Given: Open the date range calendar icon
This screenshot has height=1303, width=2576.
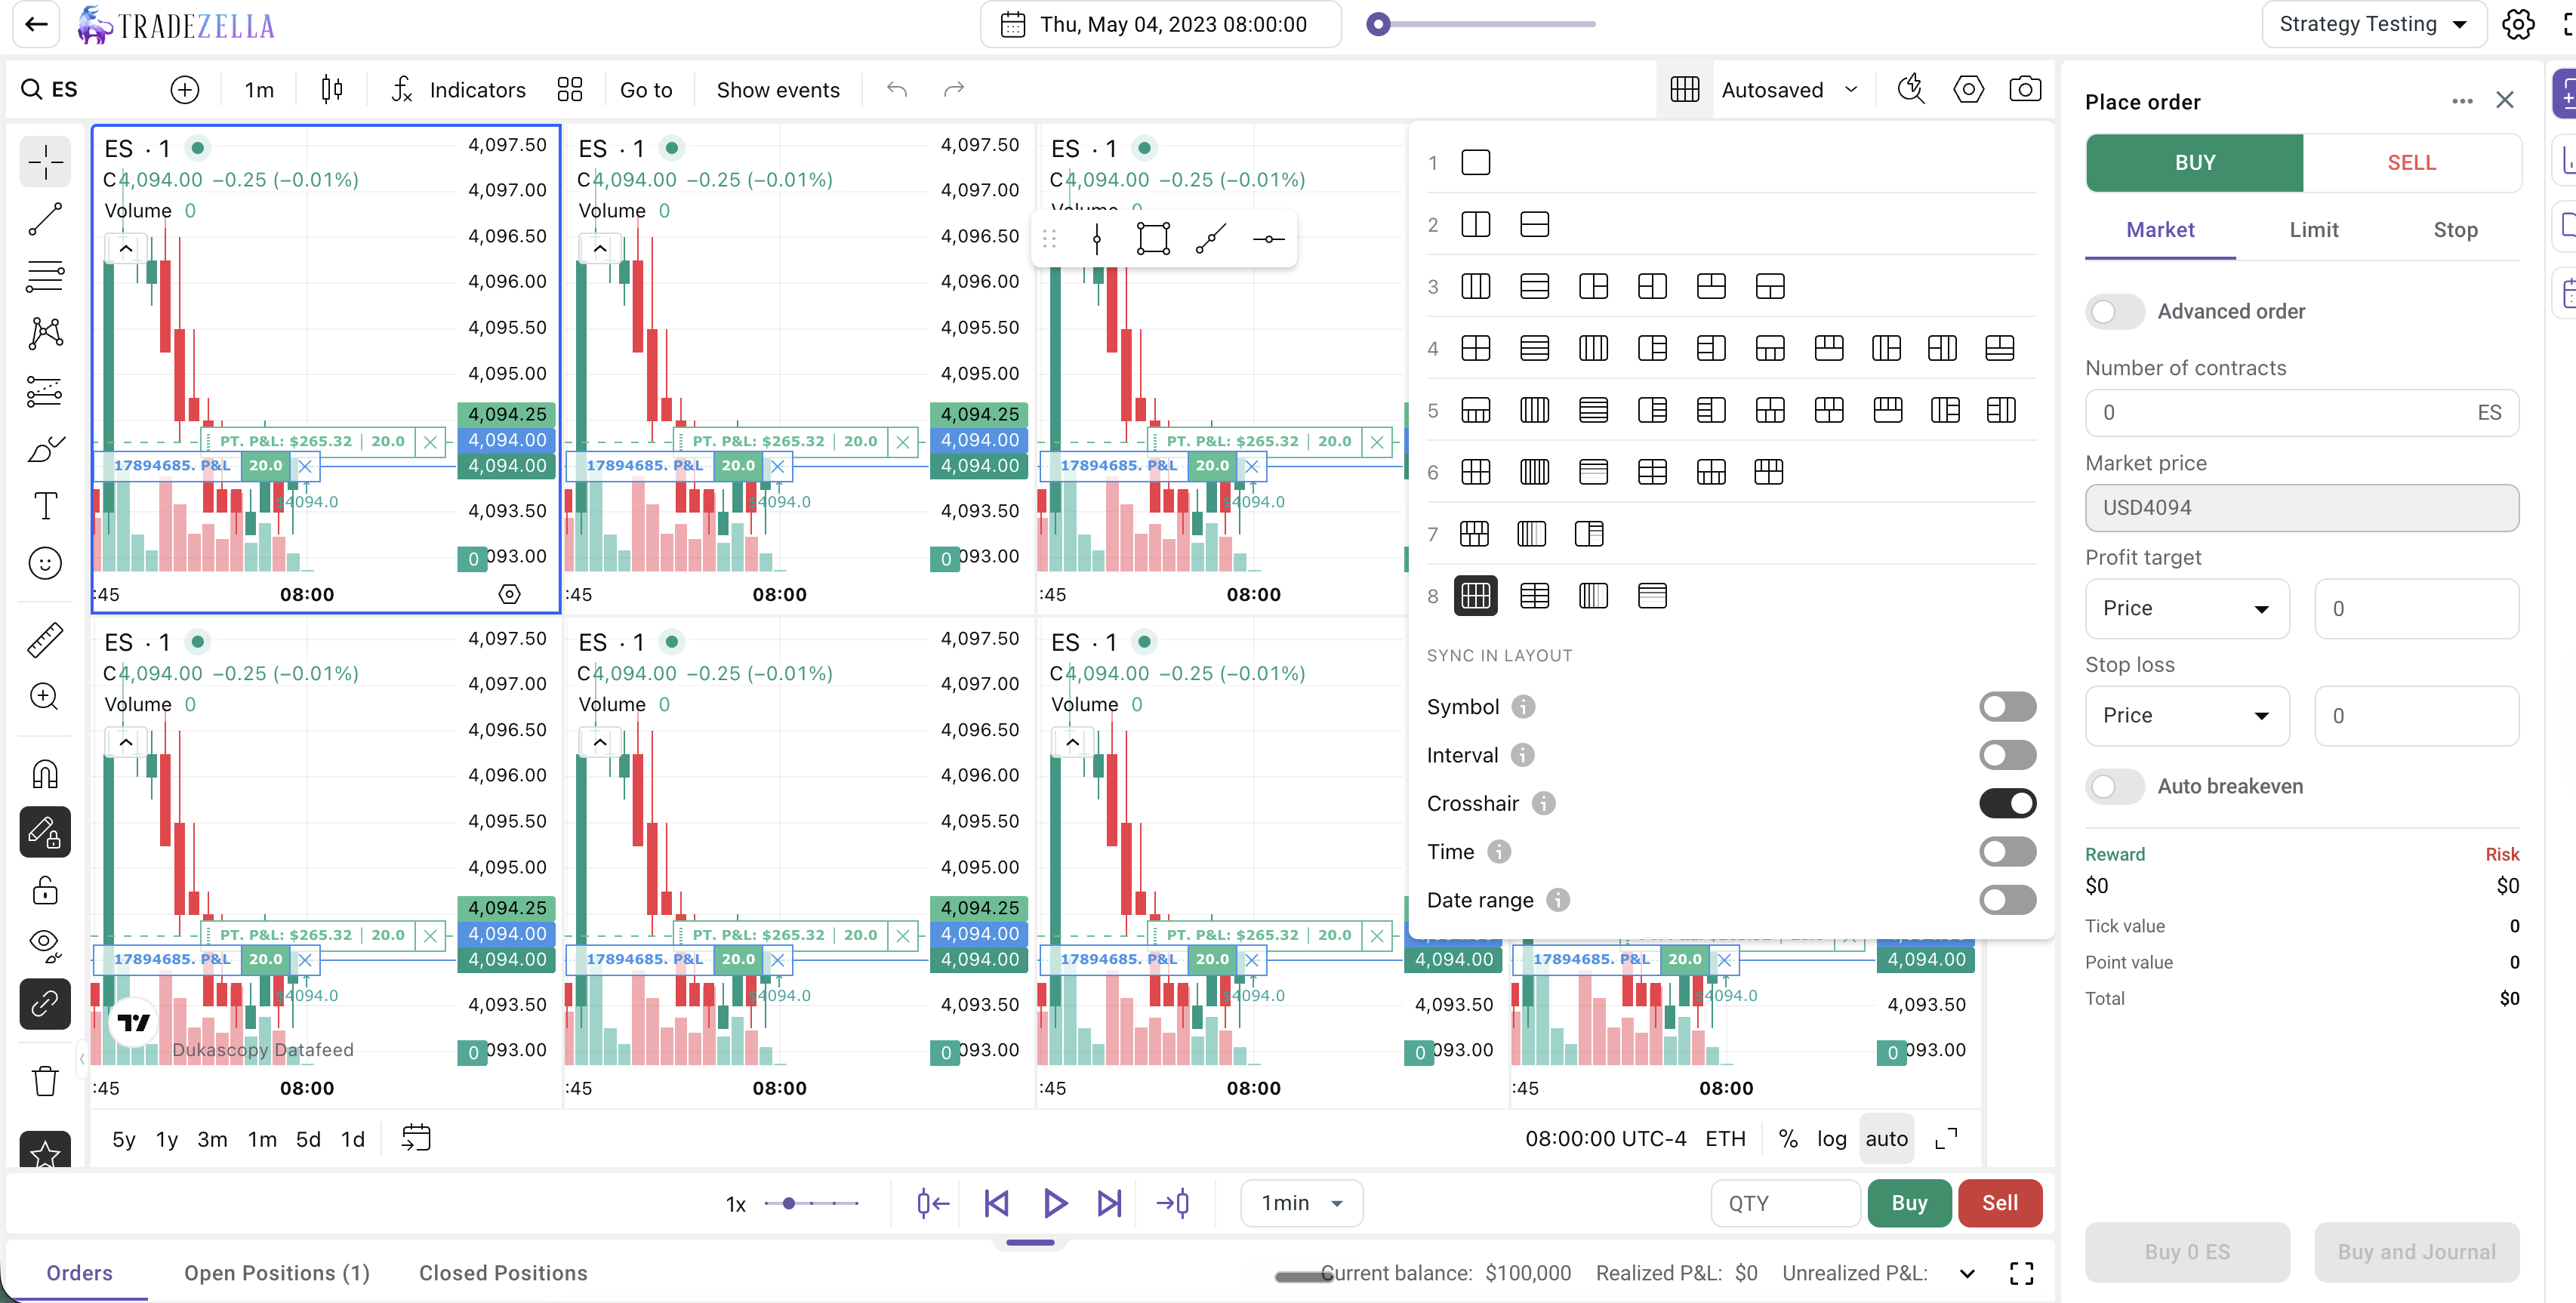Looking at the screenshot, I should 416,1138.
